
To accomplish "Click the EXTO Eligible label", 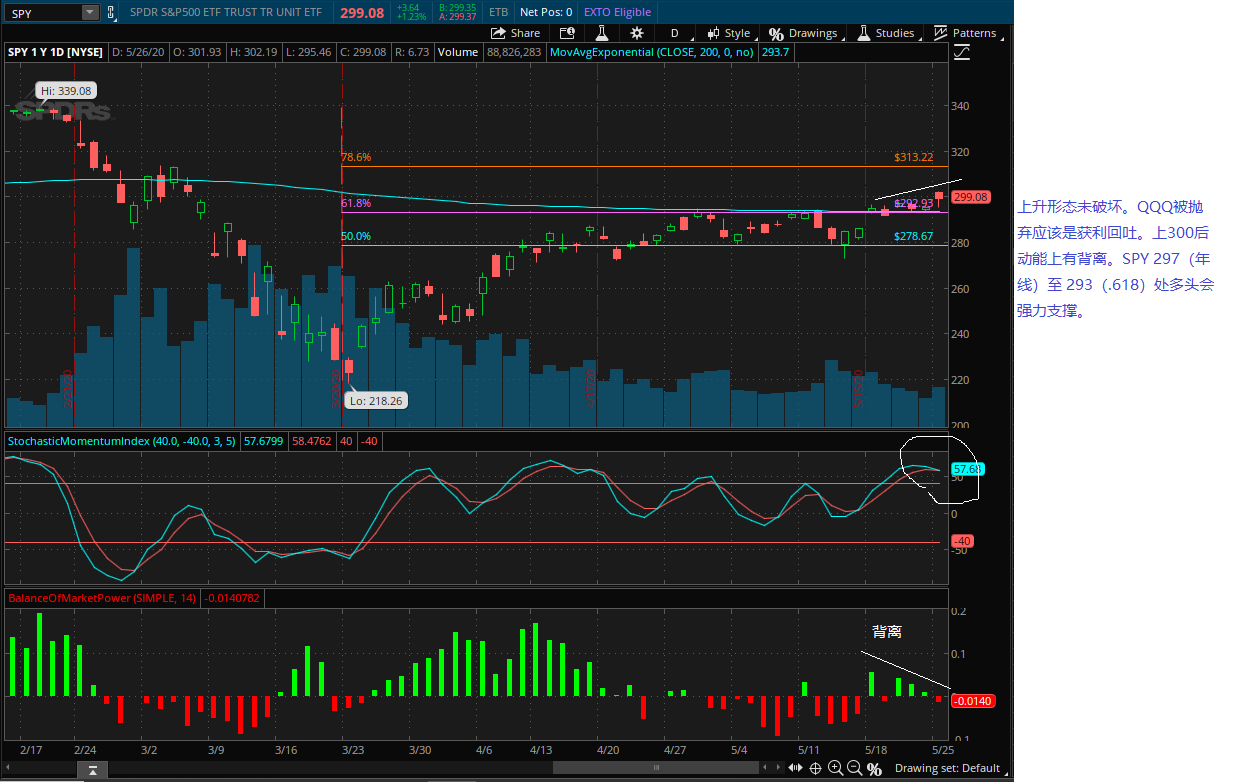I will (x=617, y=12).
